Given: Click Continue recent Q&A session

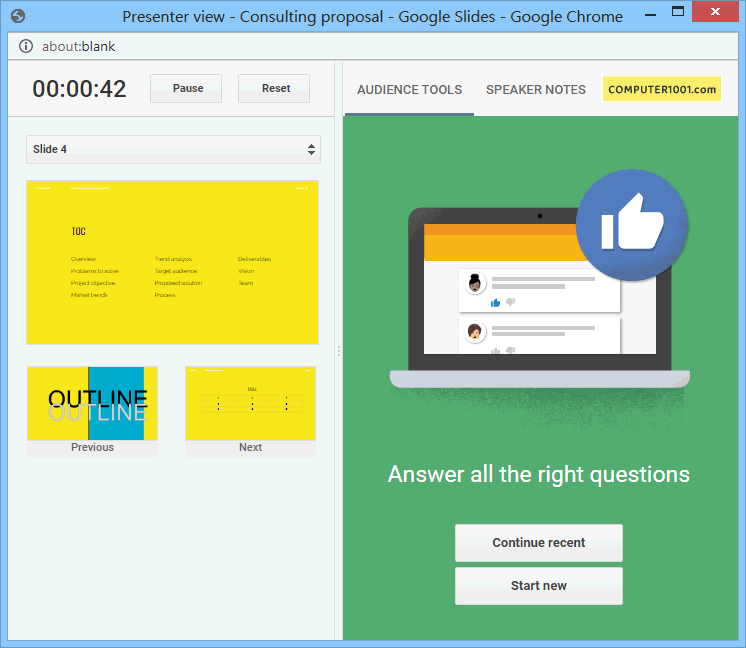Looking at the screenshot, I should [539, 543].
